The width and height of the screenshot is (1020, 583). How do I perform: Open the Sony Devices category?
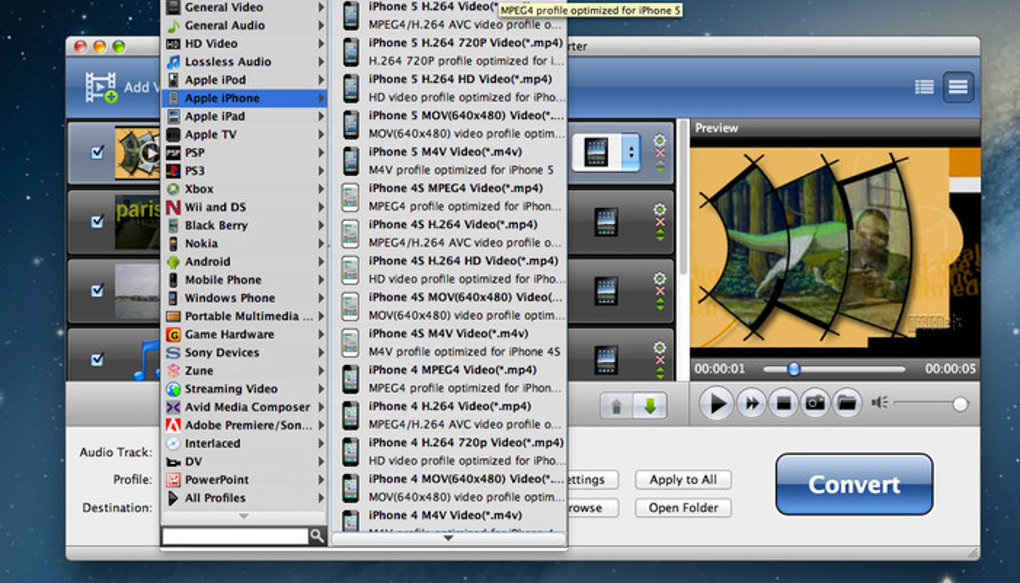click(x=245, y=353)
